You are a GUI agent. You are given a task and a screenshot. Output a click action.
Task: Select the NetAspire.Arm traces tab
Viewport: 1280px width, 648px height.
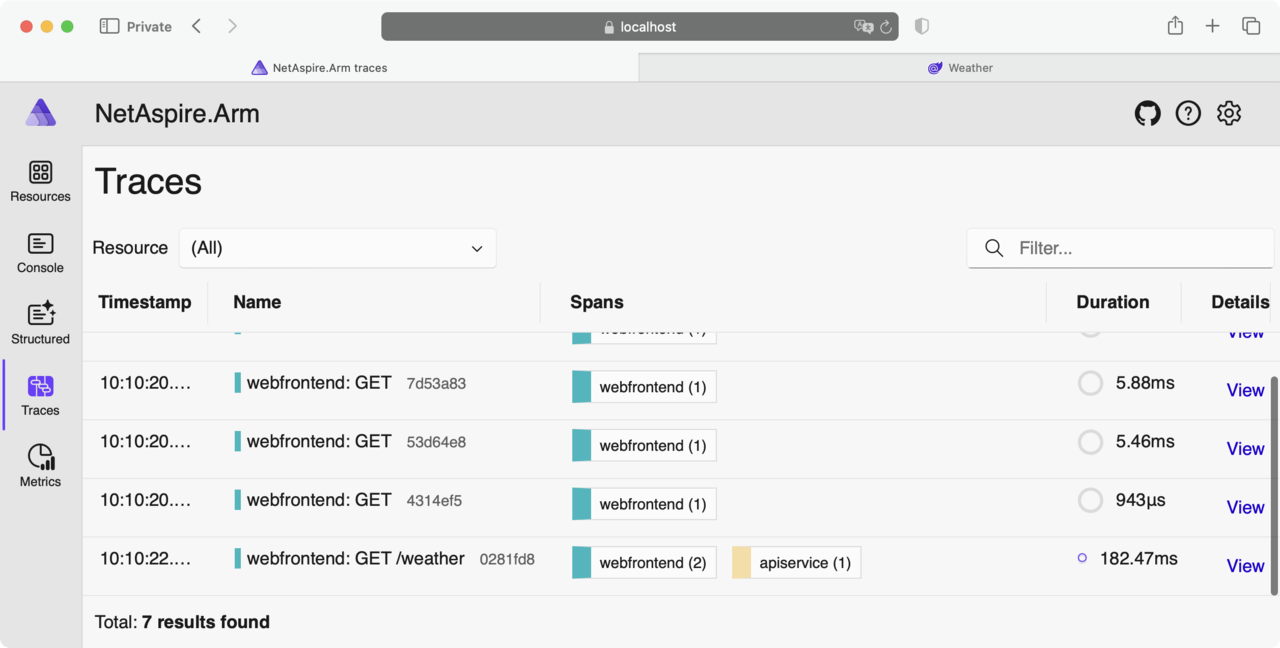319,68
